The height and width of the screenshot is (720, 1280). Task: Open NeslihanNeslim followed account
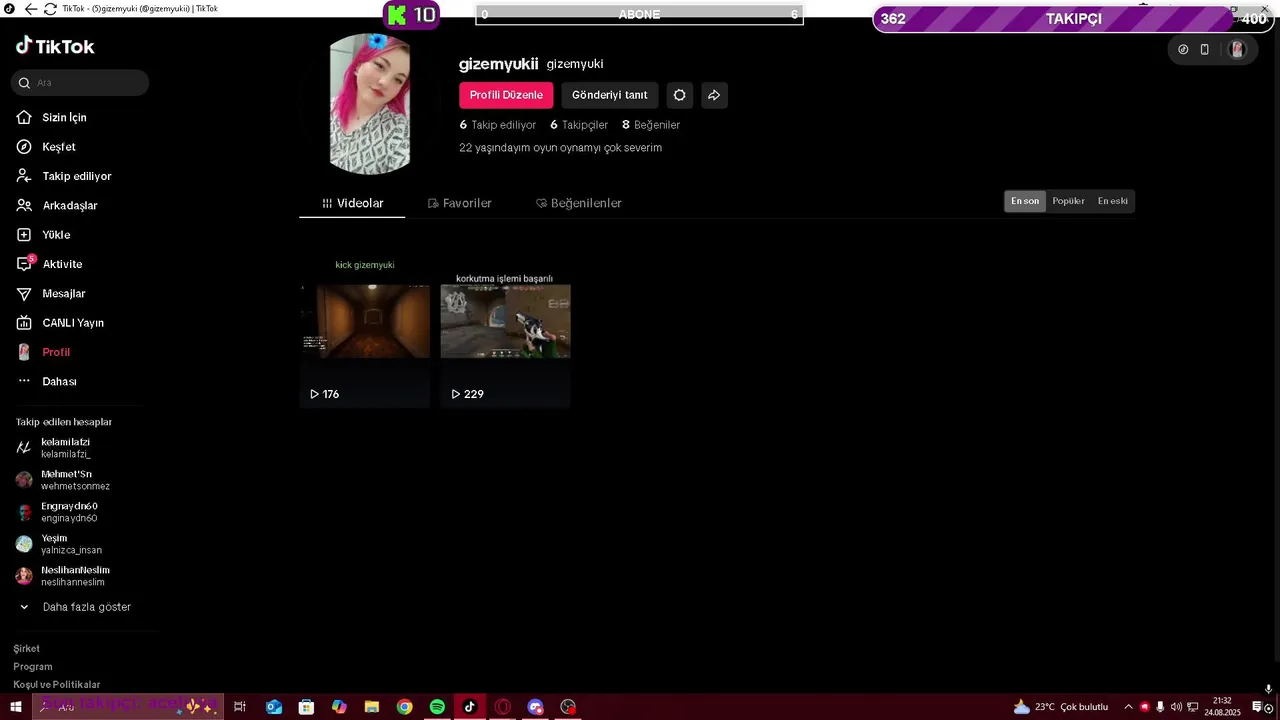click(x=65, y=576)
